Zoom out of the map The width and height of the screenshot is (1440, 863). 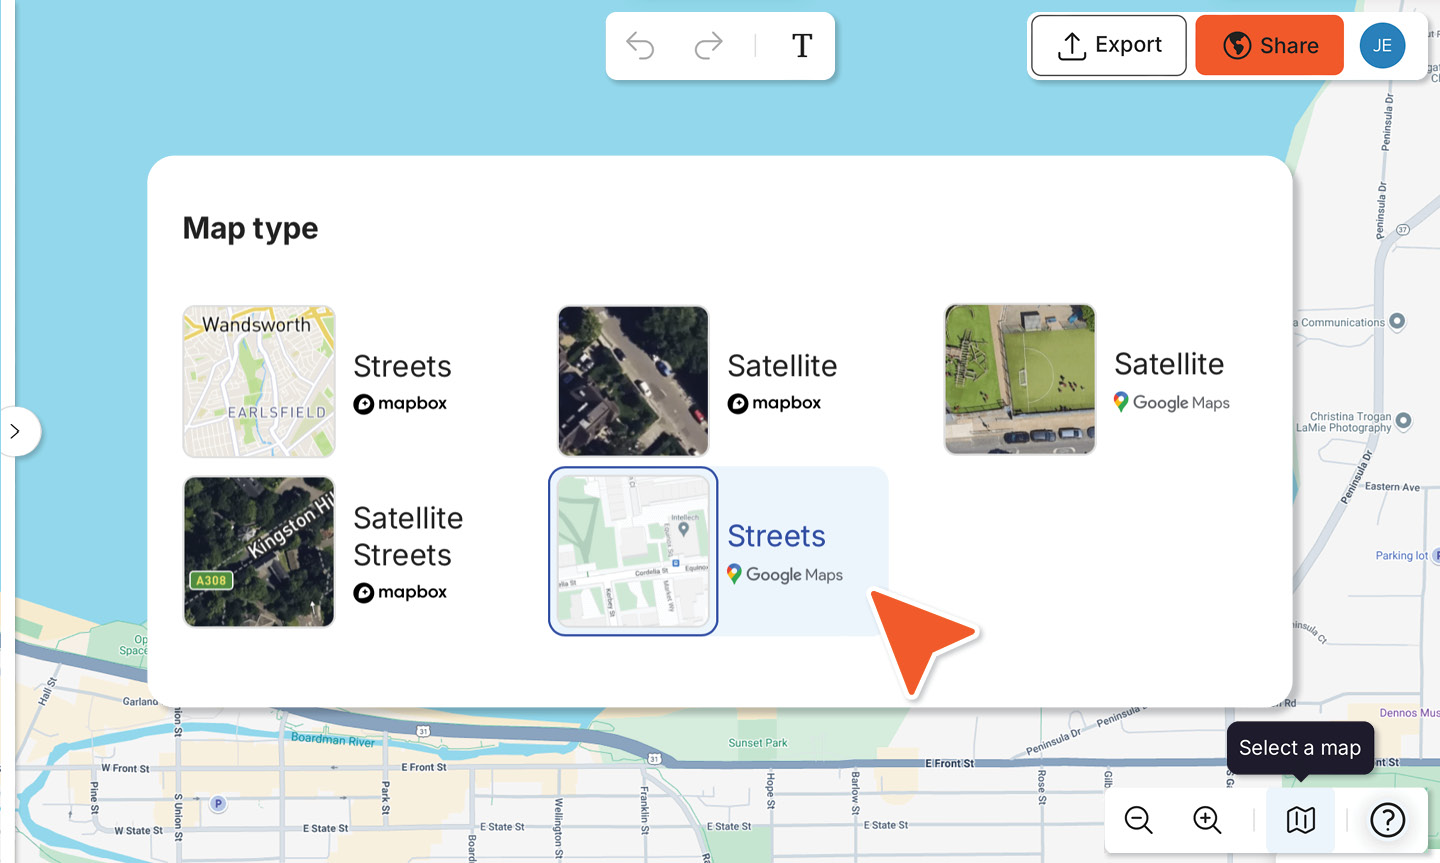pos(1138,820)
